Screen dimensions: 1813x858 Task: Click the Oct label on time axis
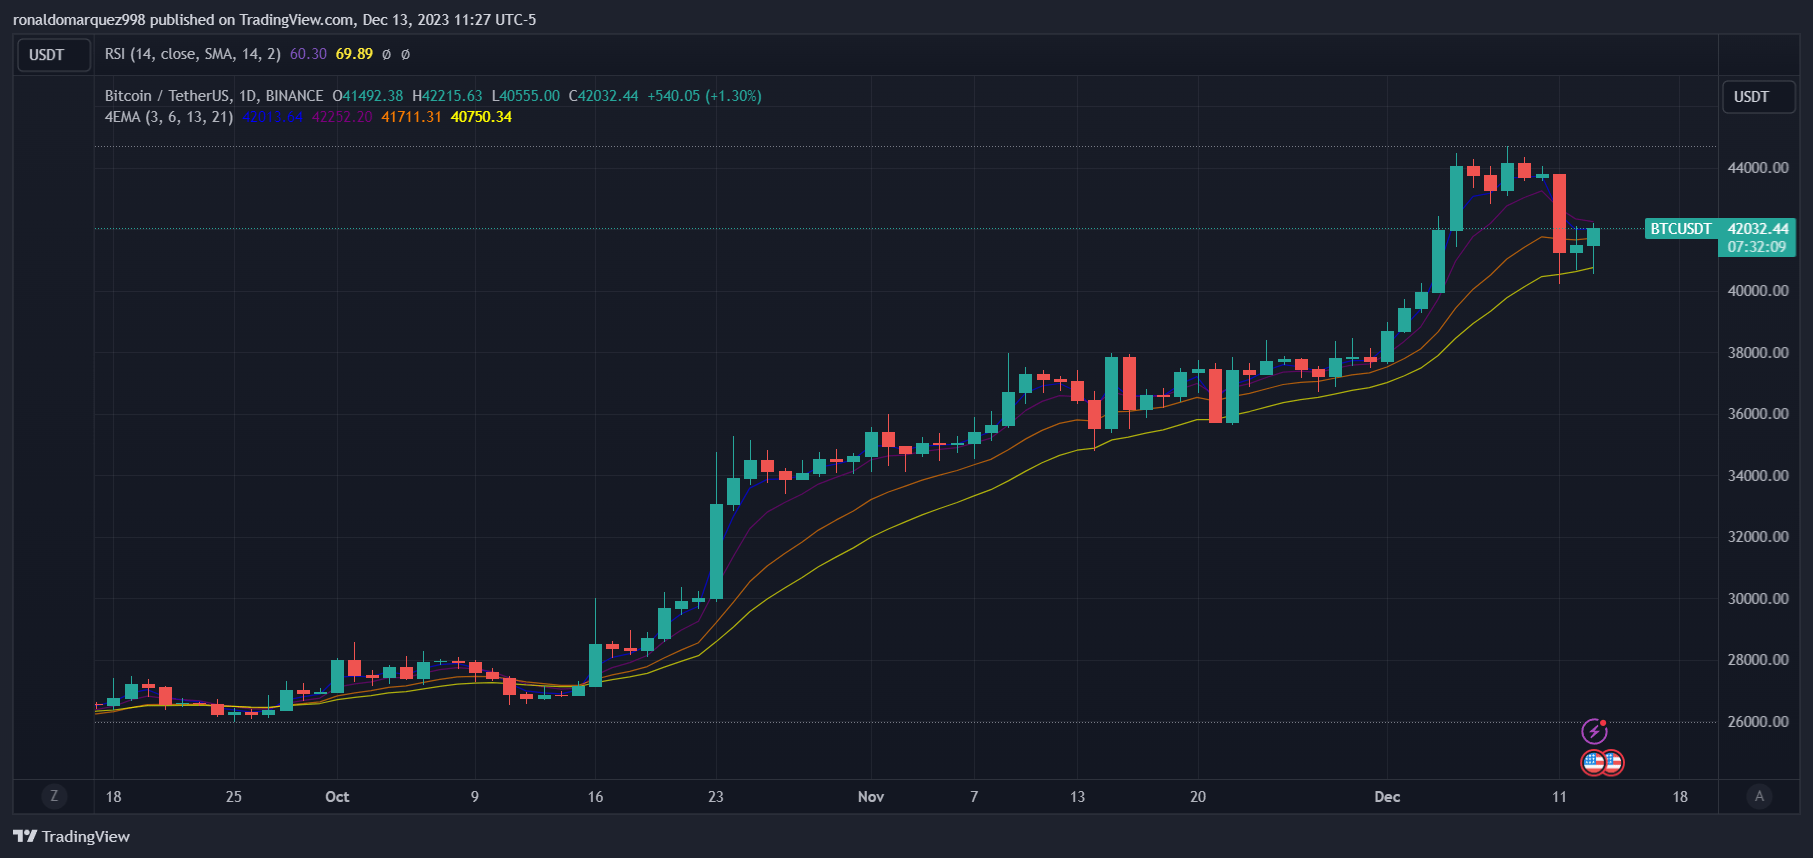pyautogui.click(x=337, y=797)
